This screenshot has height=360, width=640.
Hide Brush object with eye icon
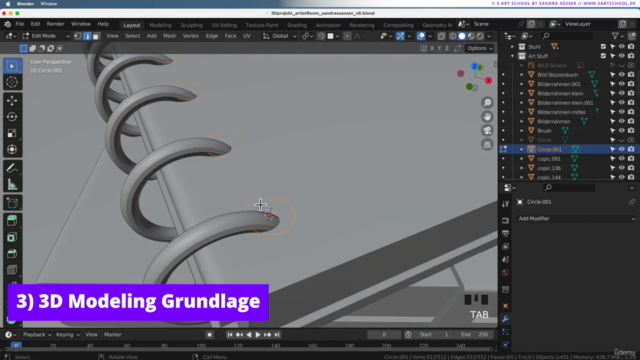tap(622, 131)
